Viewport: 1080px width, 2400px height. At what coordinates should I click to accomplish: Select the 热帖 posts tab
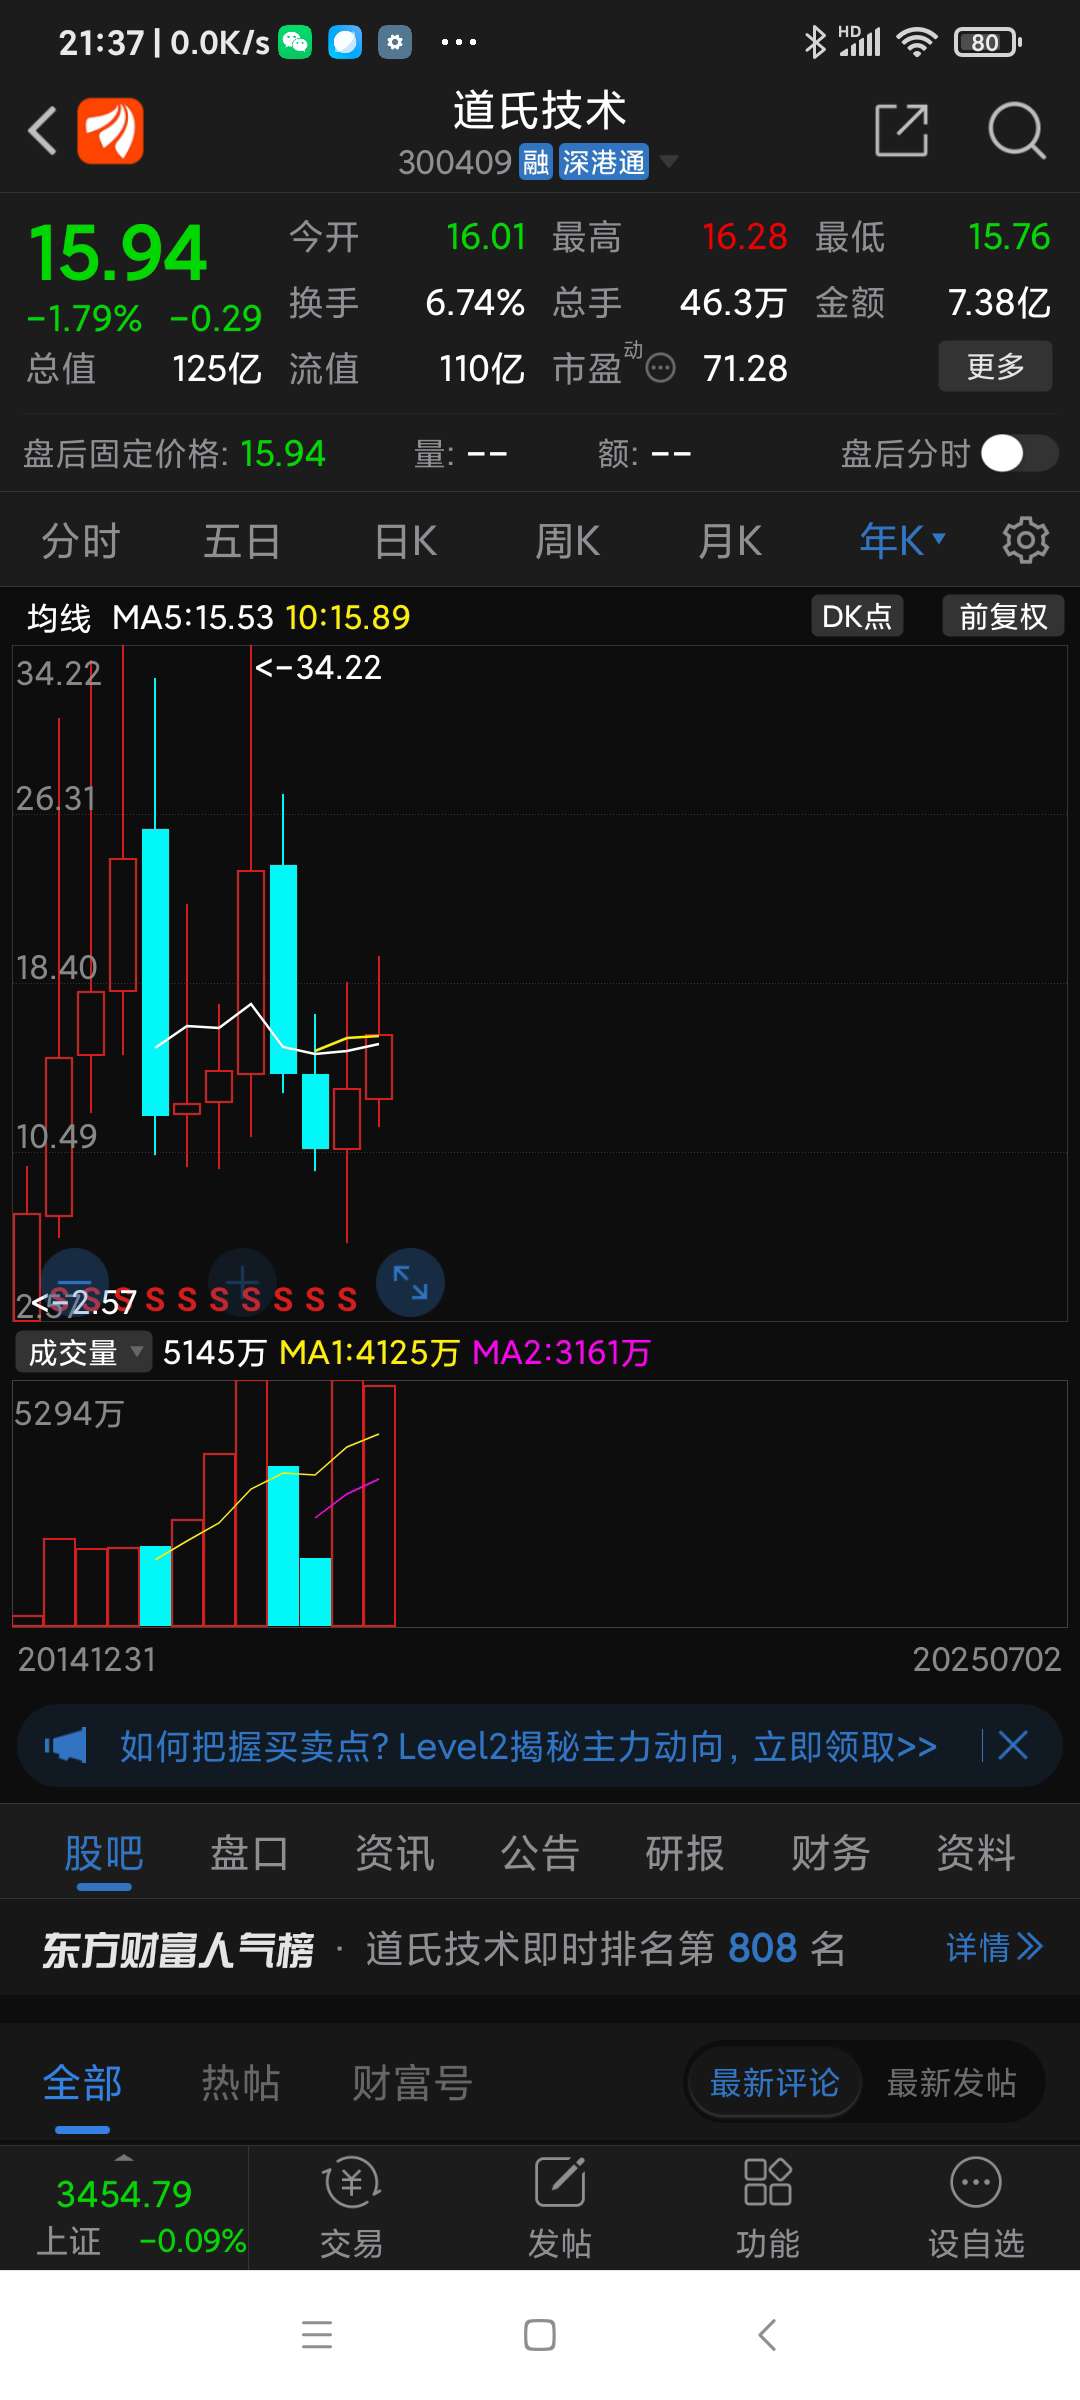tap(241, 2084)
